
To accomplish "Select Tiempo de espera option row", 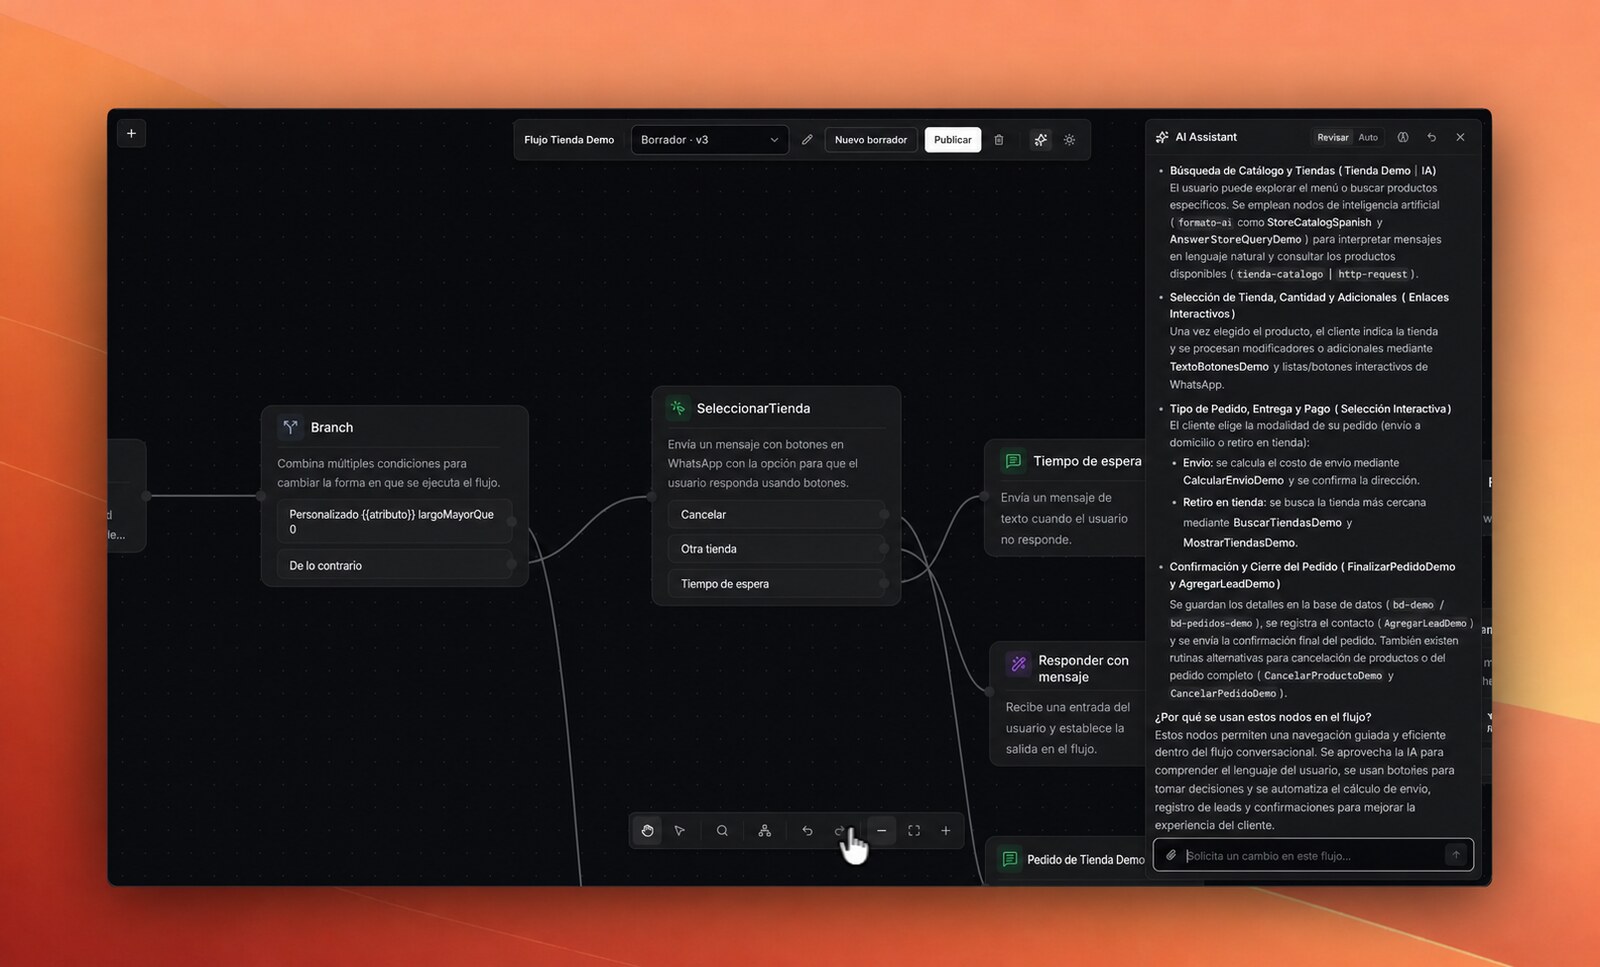I will click(777, 584).
